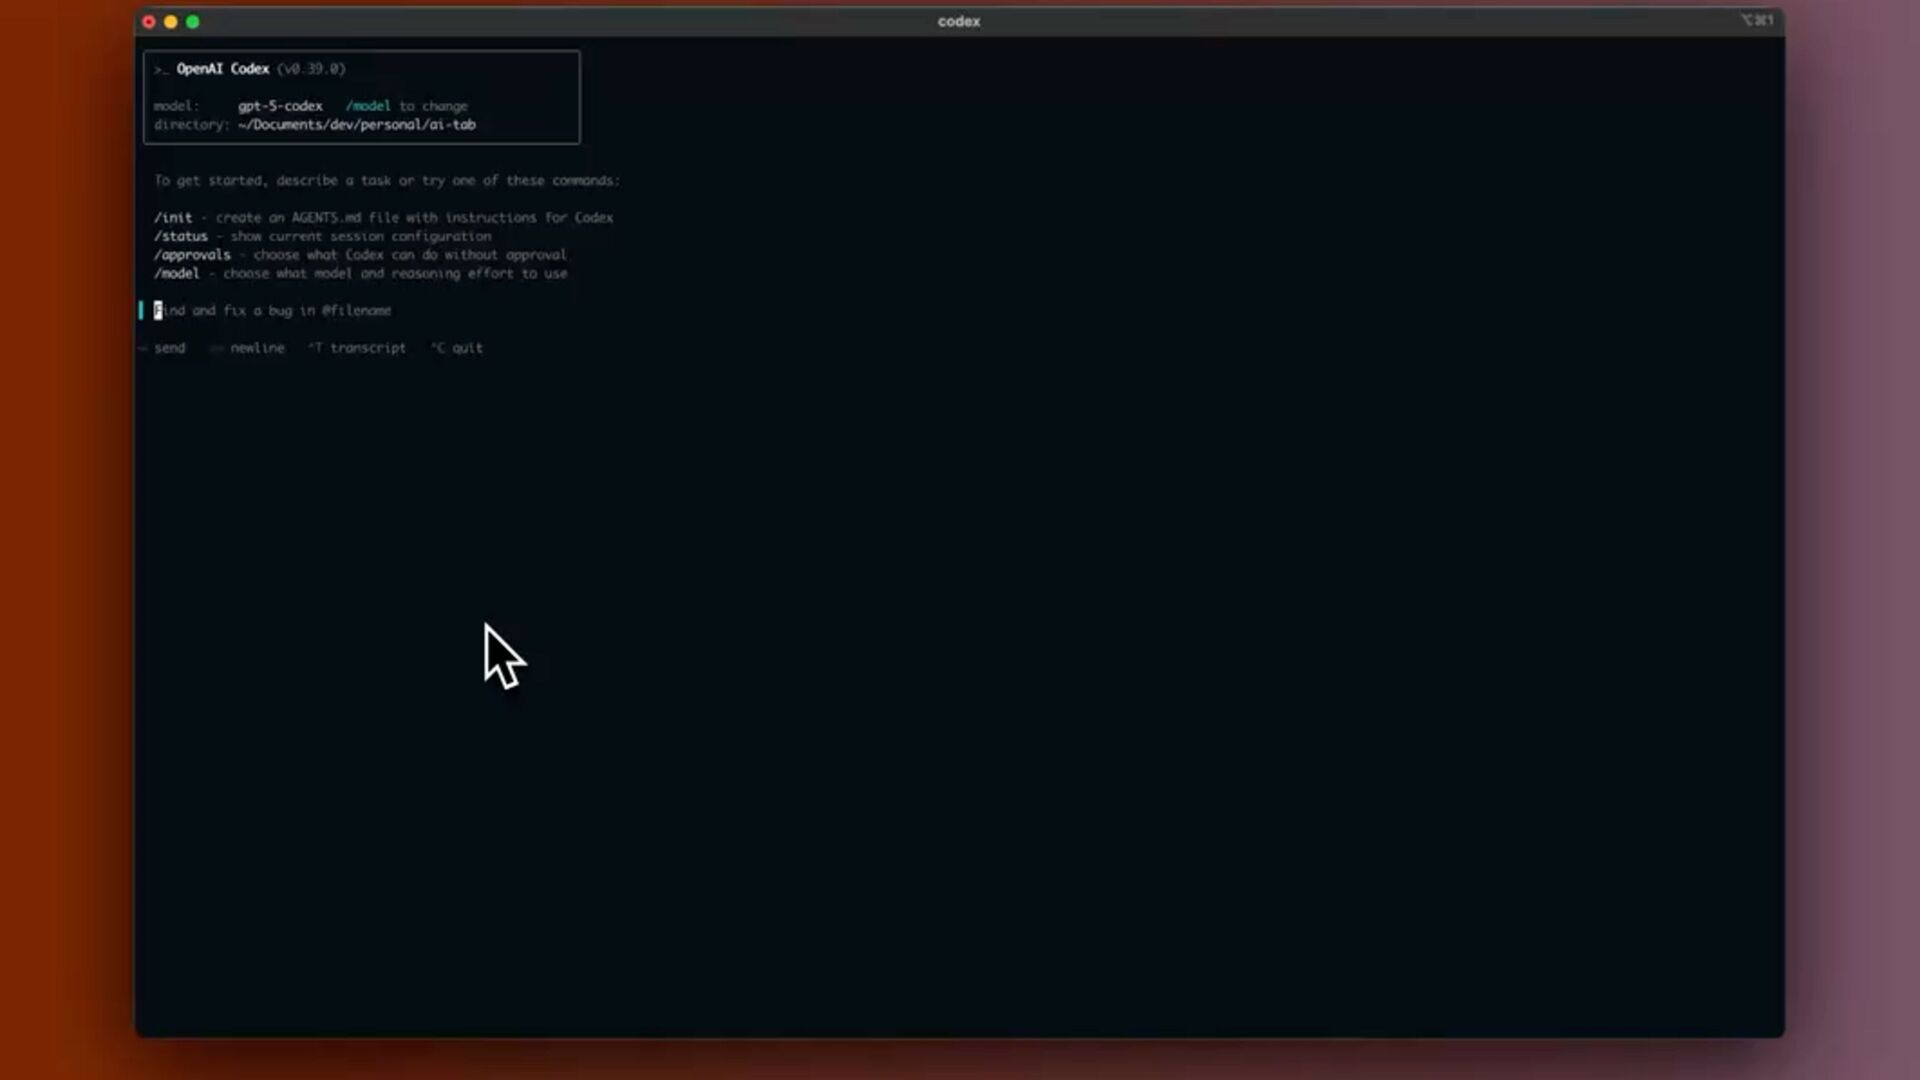Click the (v0.39.0) version label
This screenshot has height=1080, width=1920.
coord(311,69)
